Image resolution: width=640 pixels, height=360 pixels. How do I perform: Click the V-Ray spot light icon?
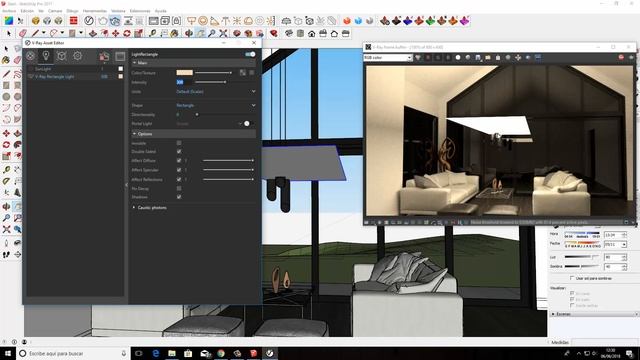tap(214, 20)
